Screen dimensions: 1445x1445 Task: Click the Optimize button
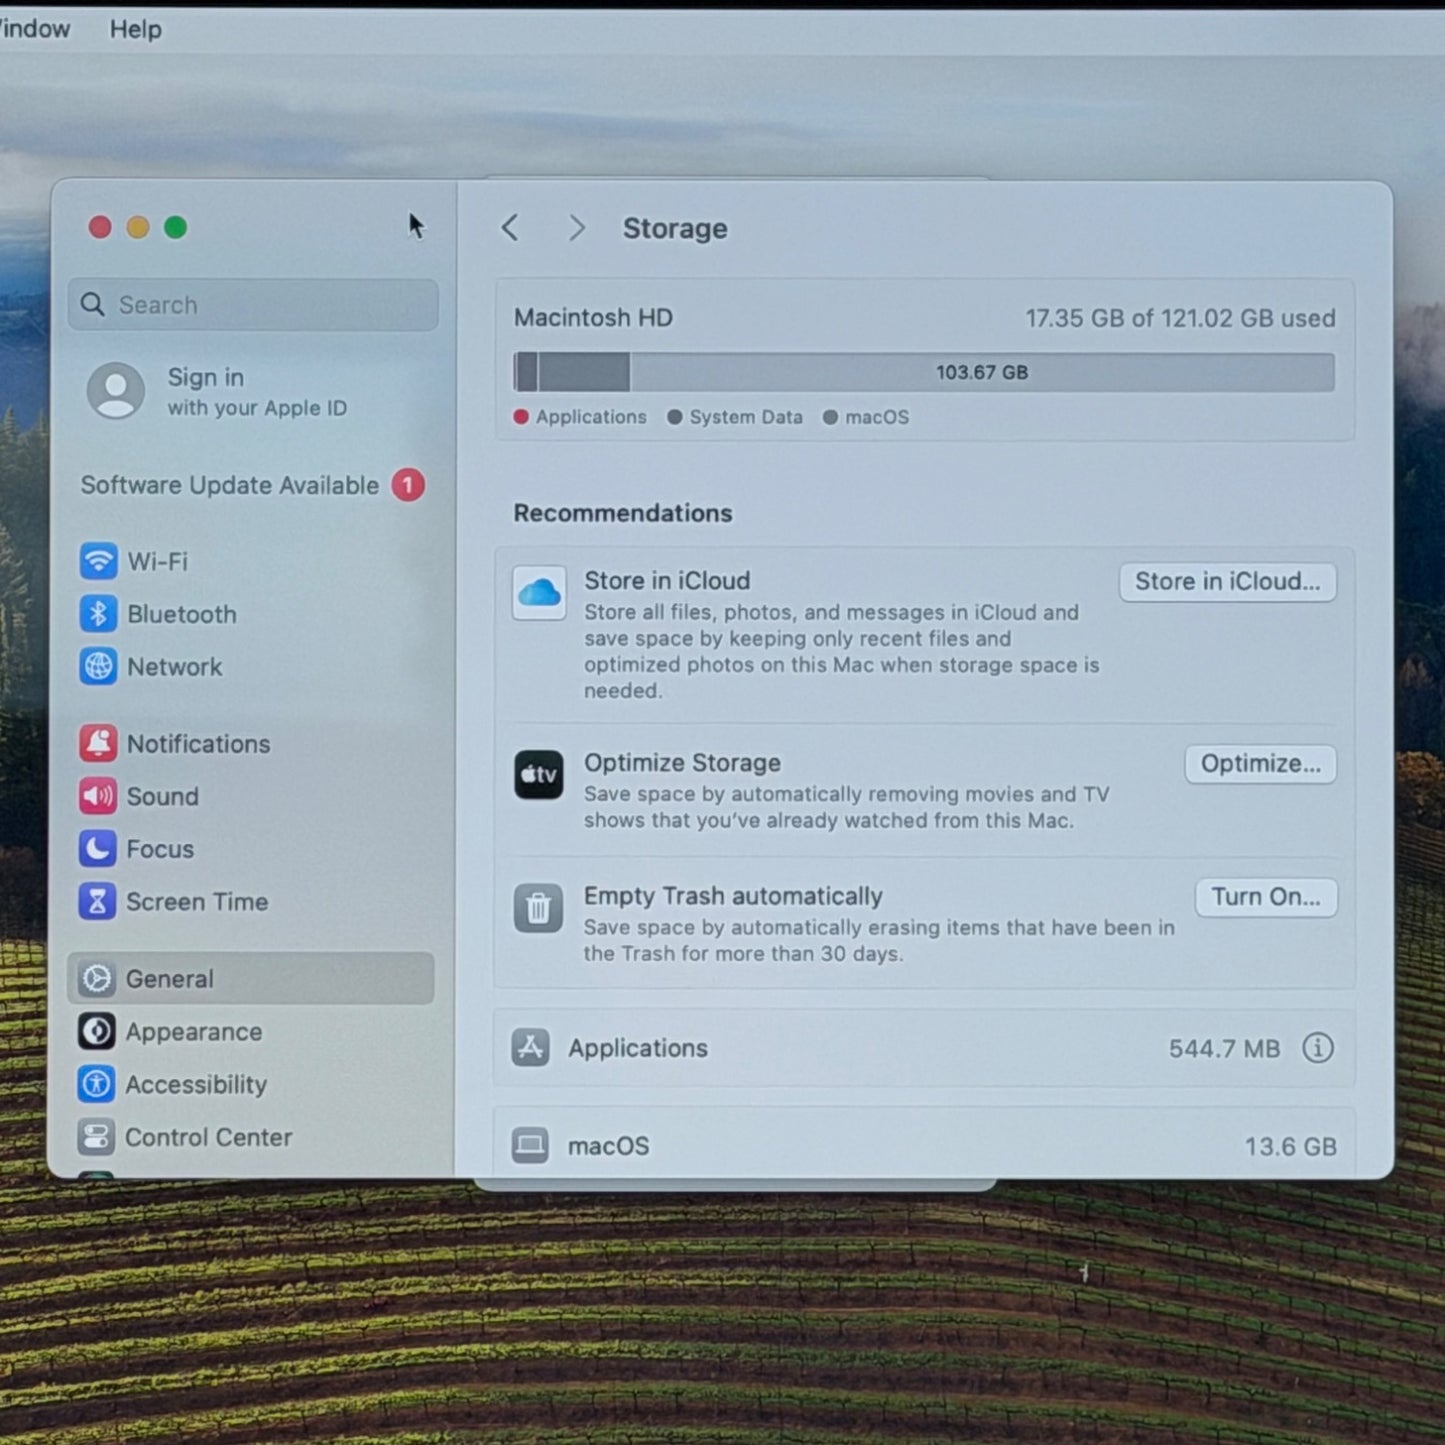point(1259,765)
